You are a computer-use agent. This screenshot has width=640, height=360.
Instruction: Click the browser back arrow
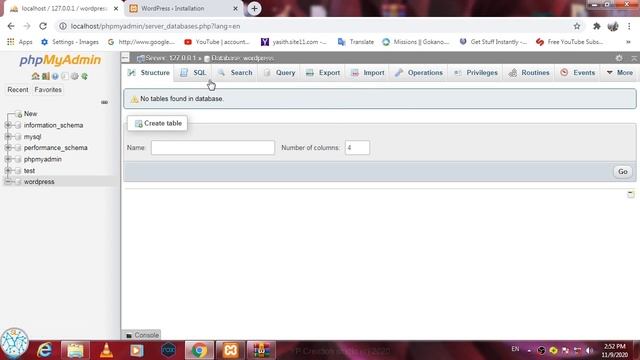pos(11,26)
